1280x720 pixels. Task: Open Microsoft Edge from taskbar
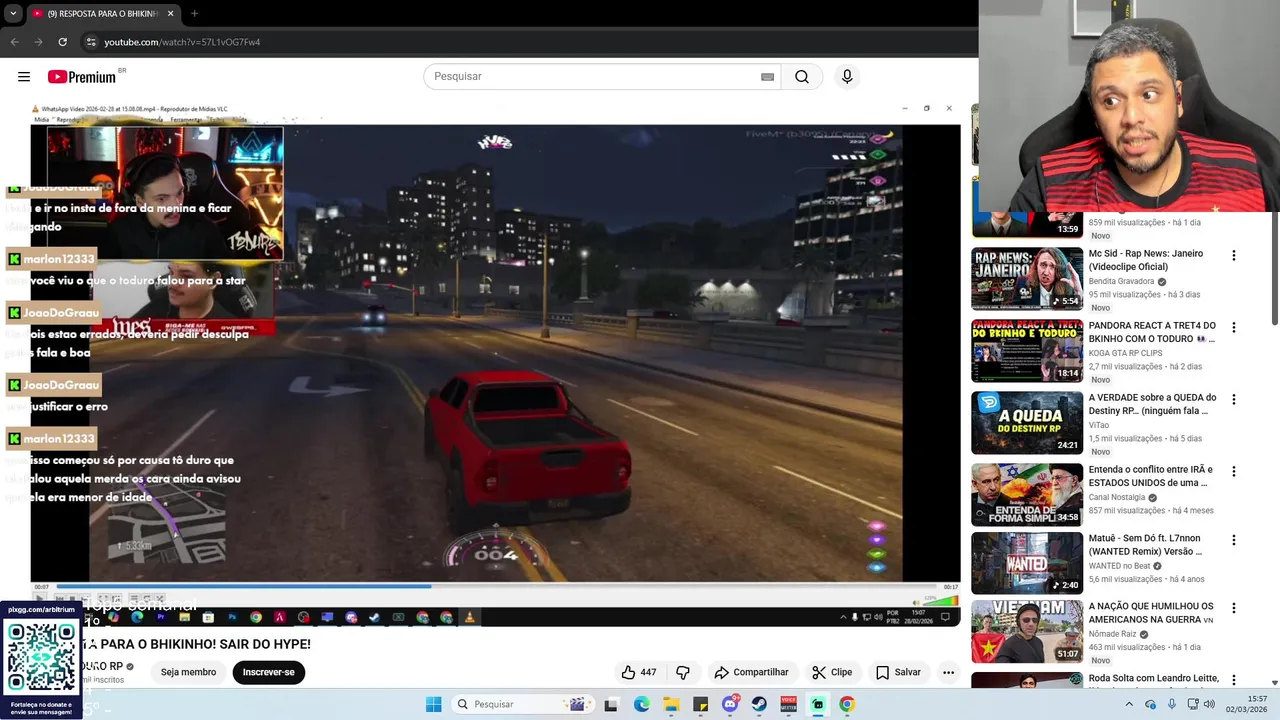(641, 704)
